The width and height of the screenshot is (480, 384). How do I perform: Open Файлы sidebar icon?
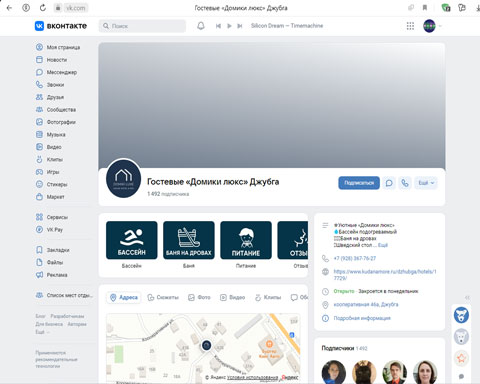coord(39,262)
